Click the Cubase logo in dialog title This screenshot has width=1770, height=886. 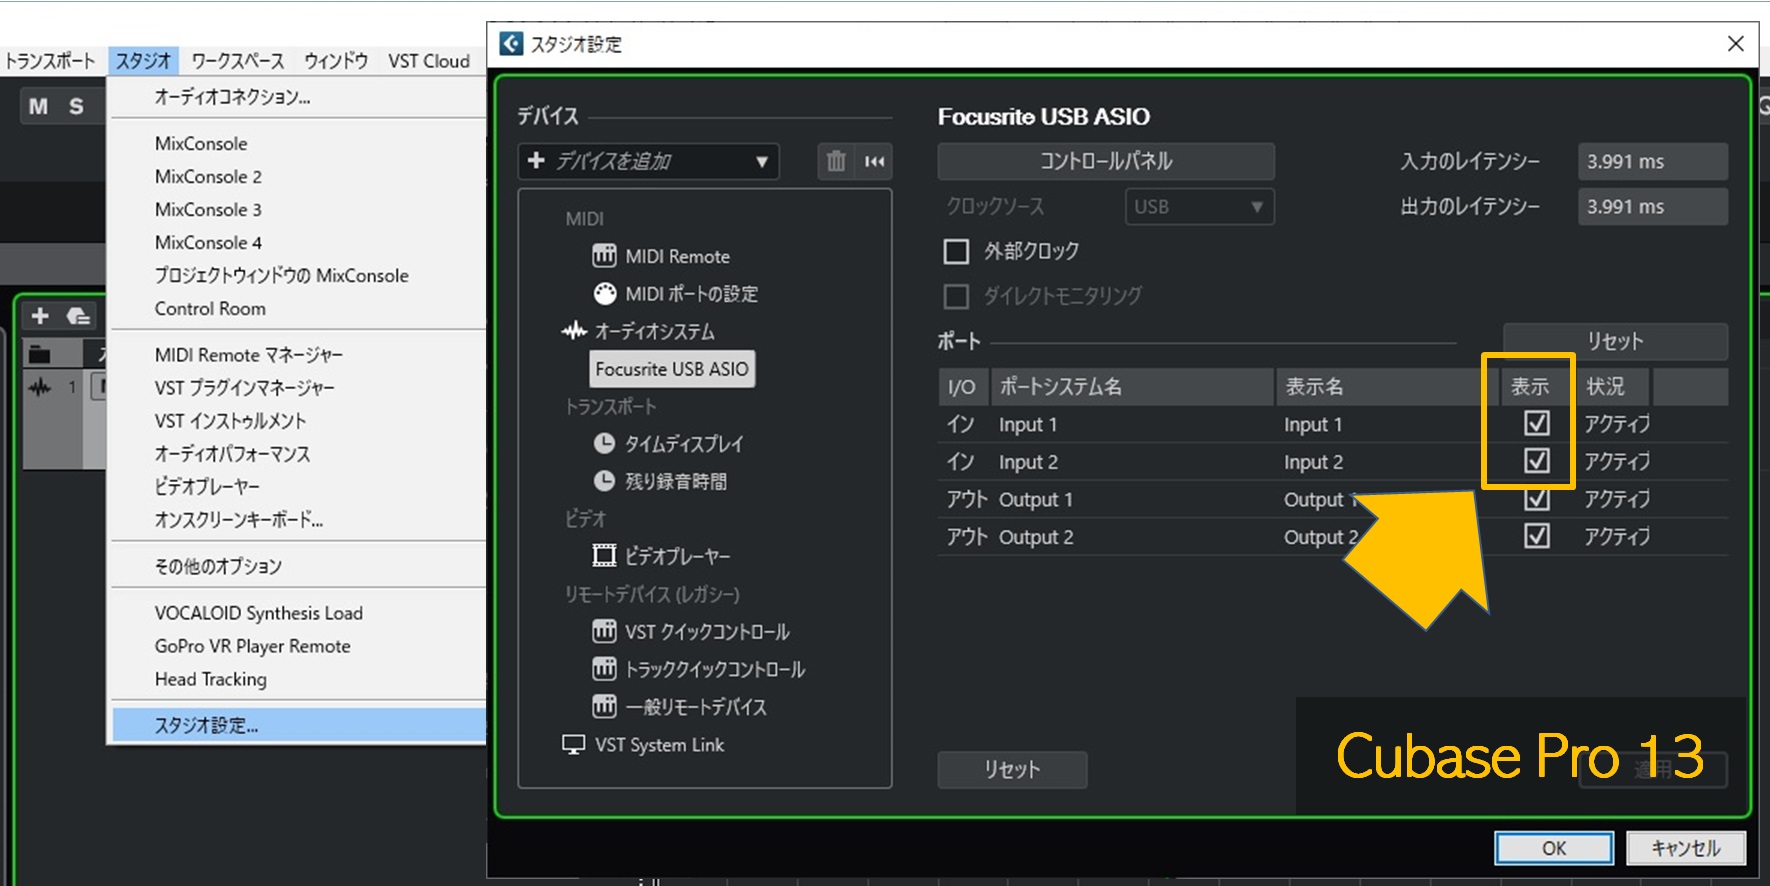pyautogui.click(x=511, y=43)
